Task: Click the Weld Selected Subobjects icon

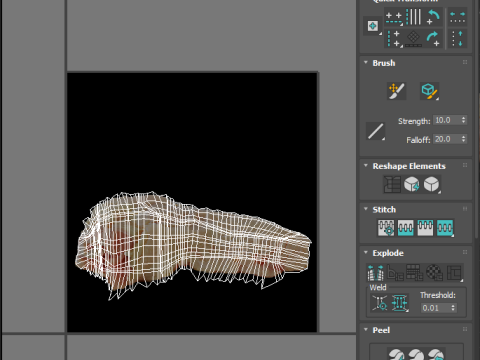Action: 400,303
